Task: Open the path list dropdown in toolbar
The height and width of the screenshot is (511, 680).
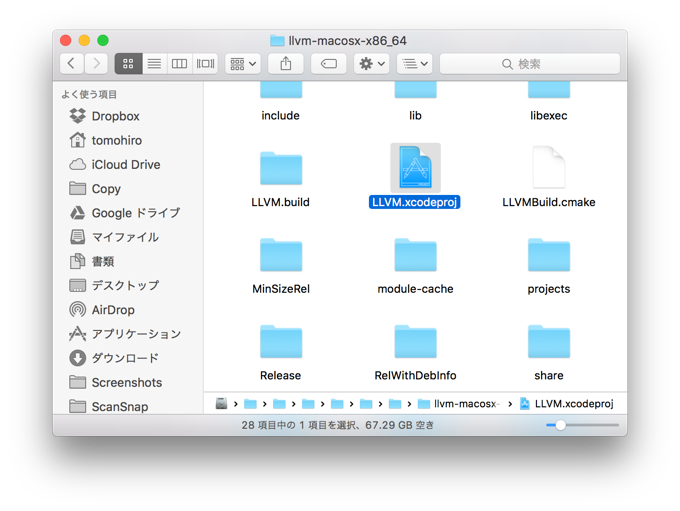Action: pos(415,64)
